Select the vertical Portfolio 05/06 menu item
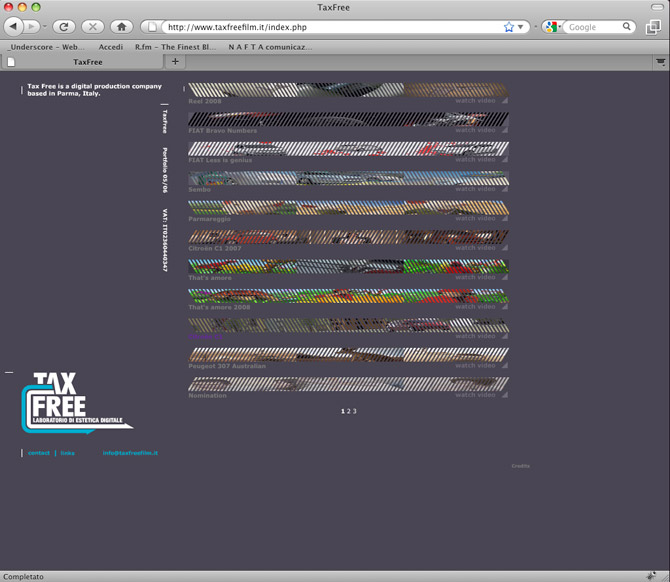 pos(165,170)
